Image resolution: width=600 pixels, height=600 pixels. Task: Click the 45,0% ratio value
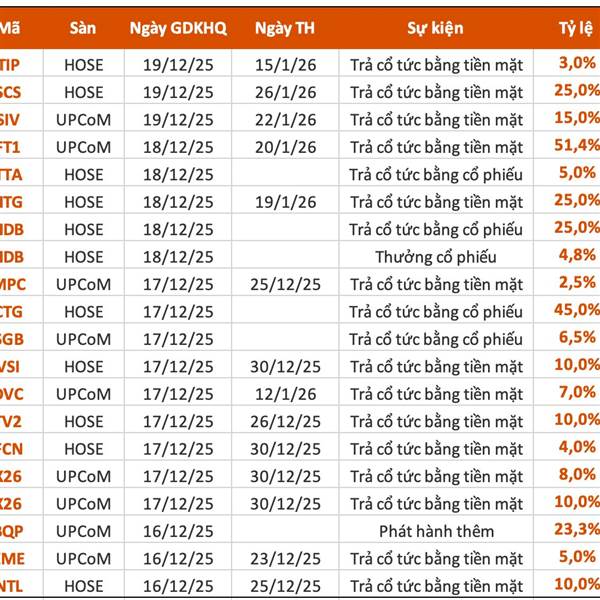point(576,311)
